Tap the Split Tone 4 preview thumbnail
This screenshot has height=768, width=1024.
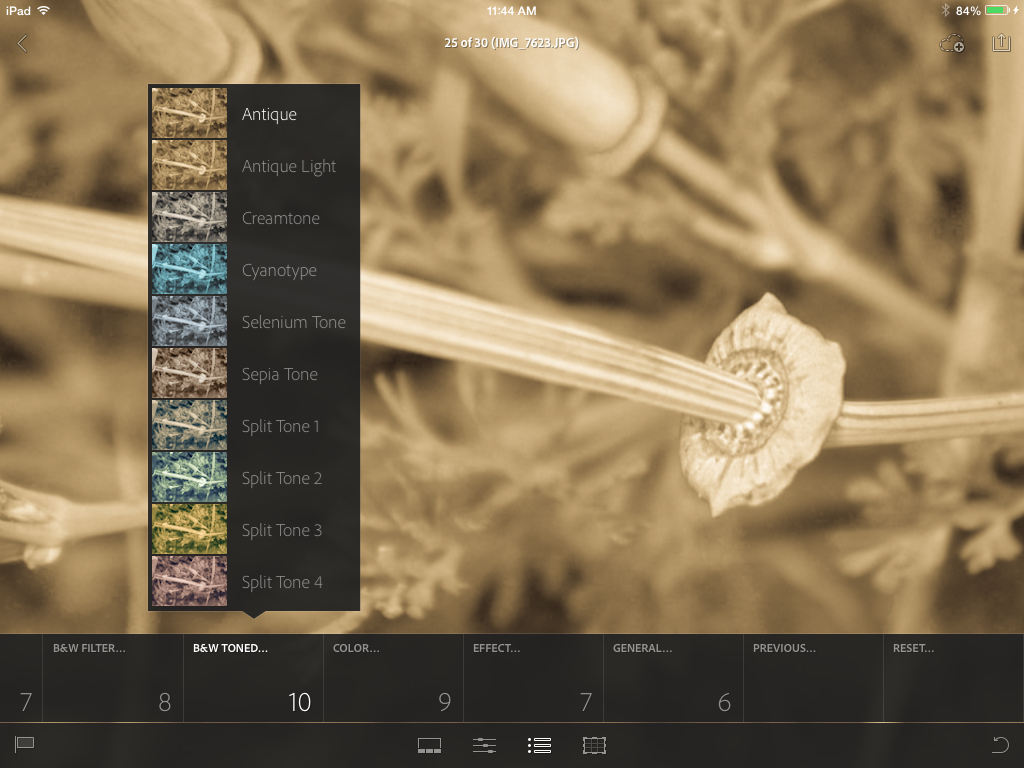189,581
